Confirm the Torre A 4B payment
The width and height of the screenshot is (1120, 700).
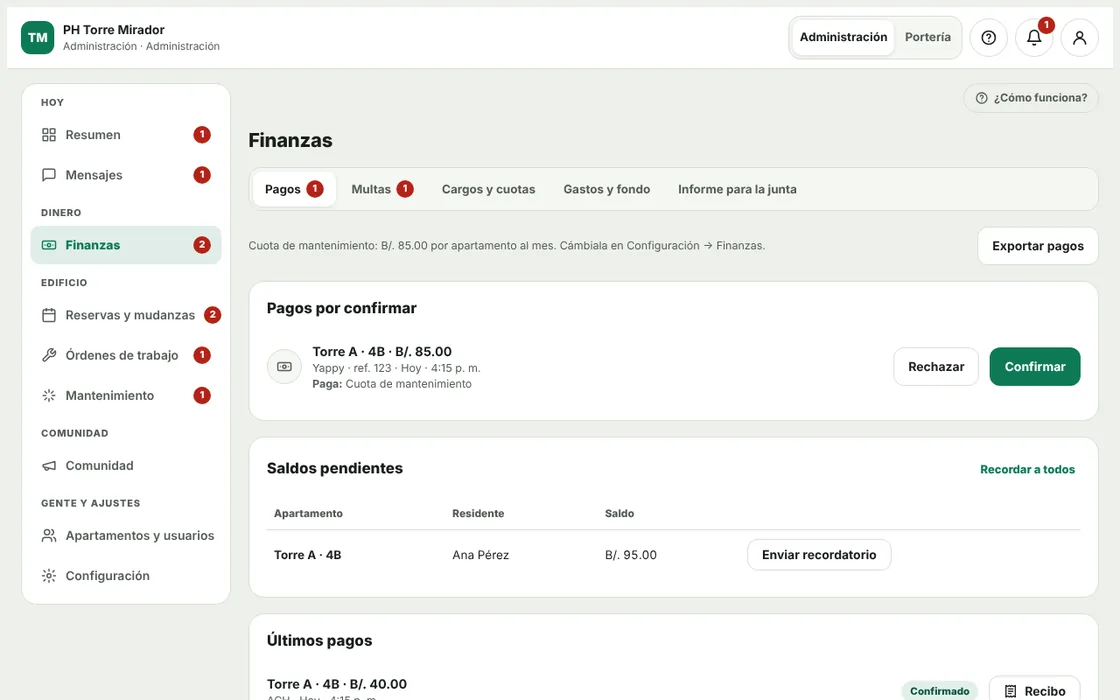click(x=1034, y=366)
